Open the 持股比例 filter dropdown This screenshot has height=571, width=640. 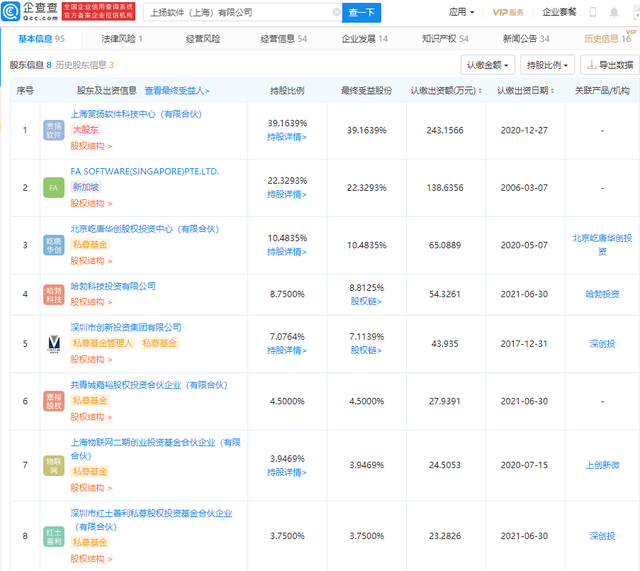pos(547,65)
